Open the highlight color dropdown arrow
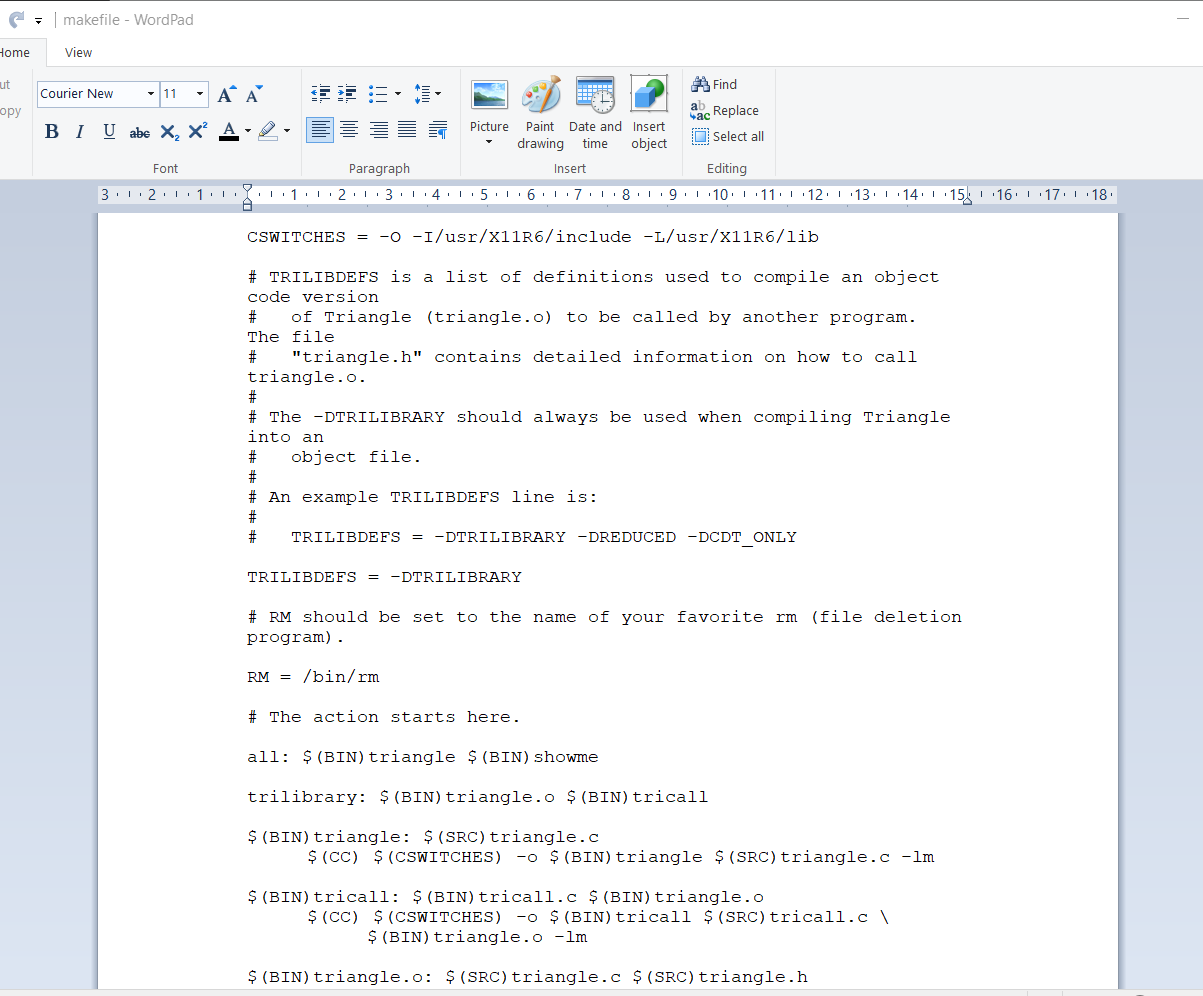Image resolution: width=1203 pixels, height=996 pixels. tap(287, 131)
